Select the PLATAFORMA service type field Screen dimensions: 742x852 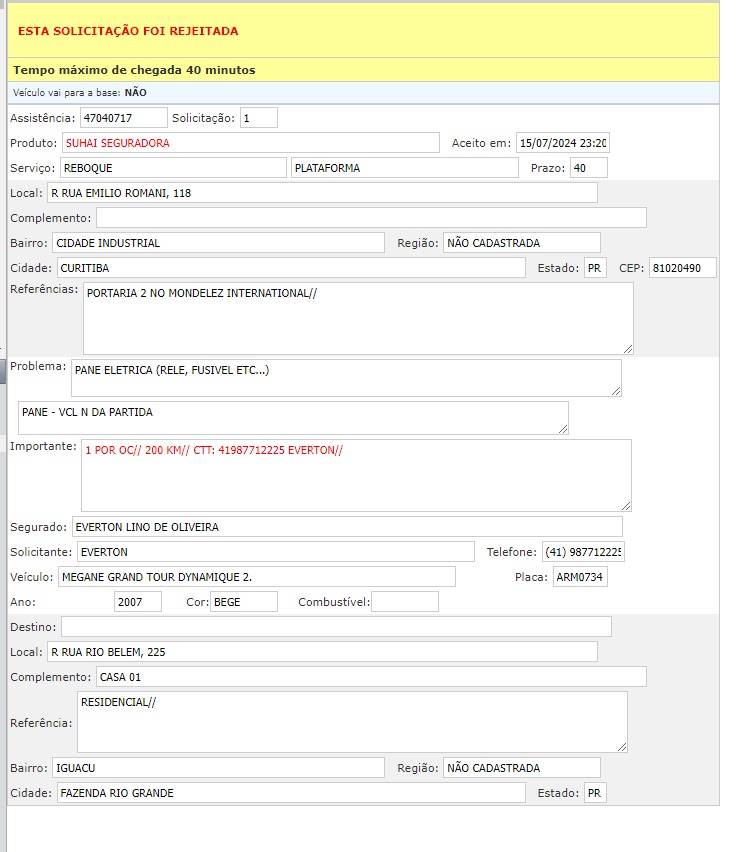point(404,168)
